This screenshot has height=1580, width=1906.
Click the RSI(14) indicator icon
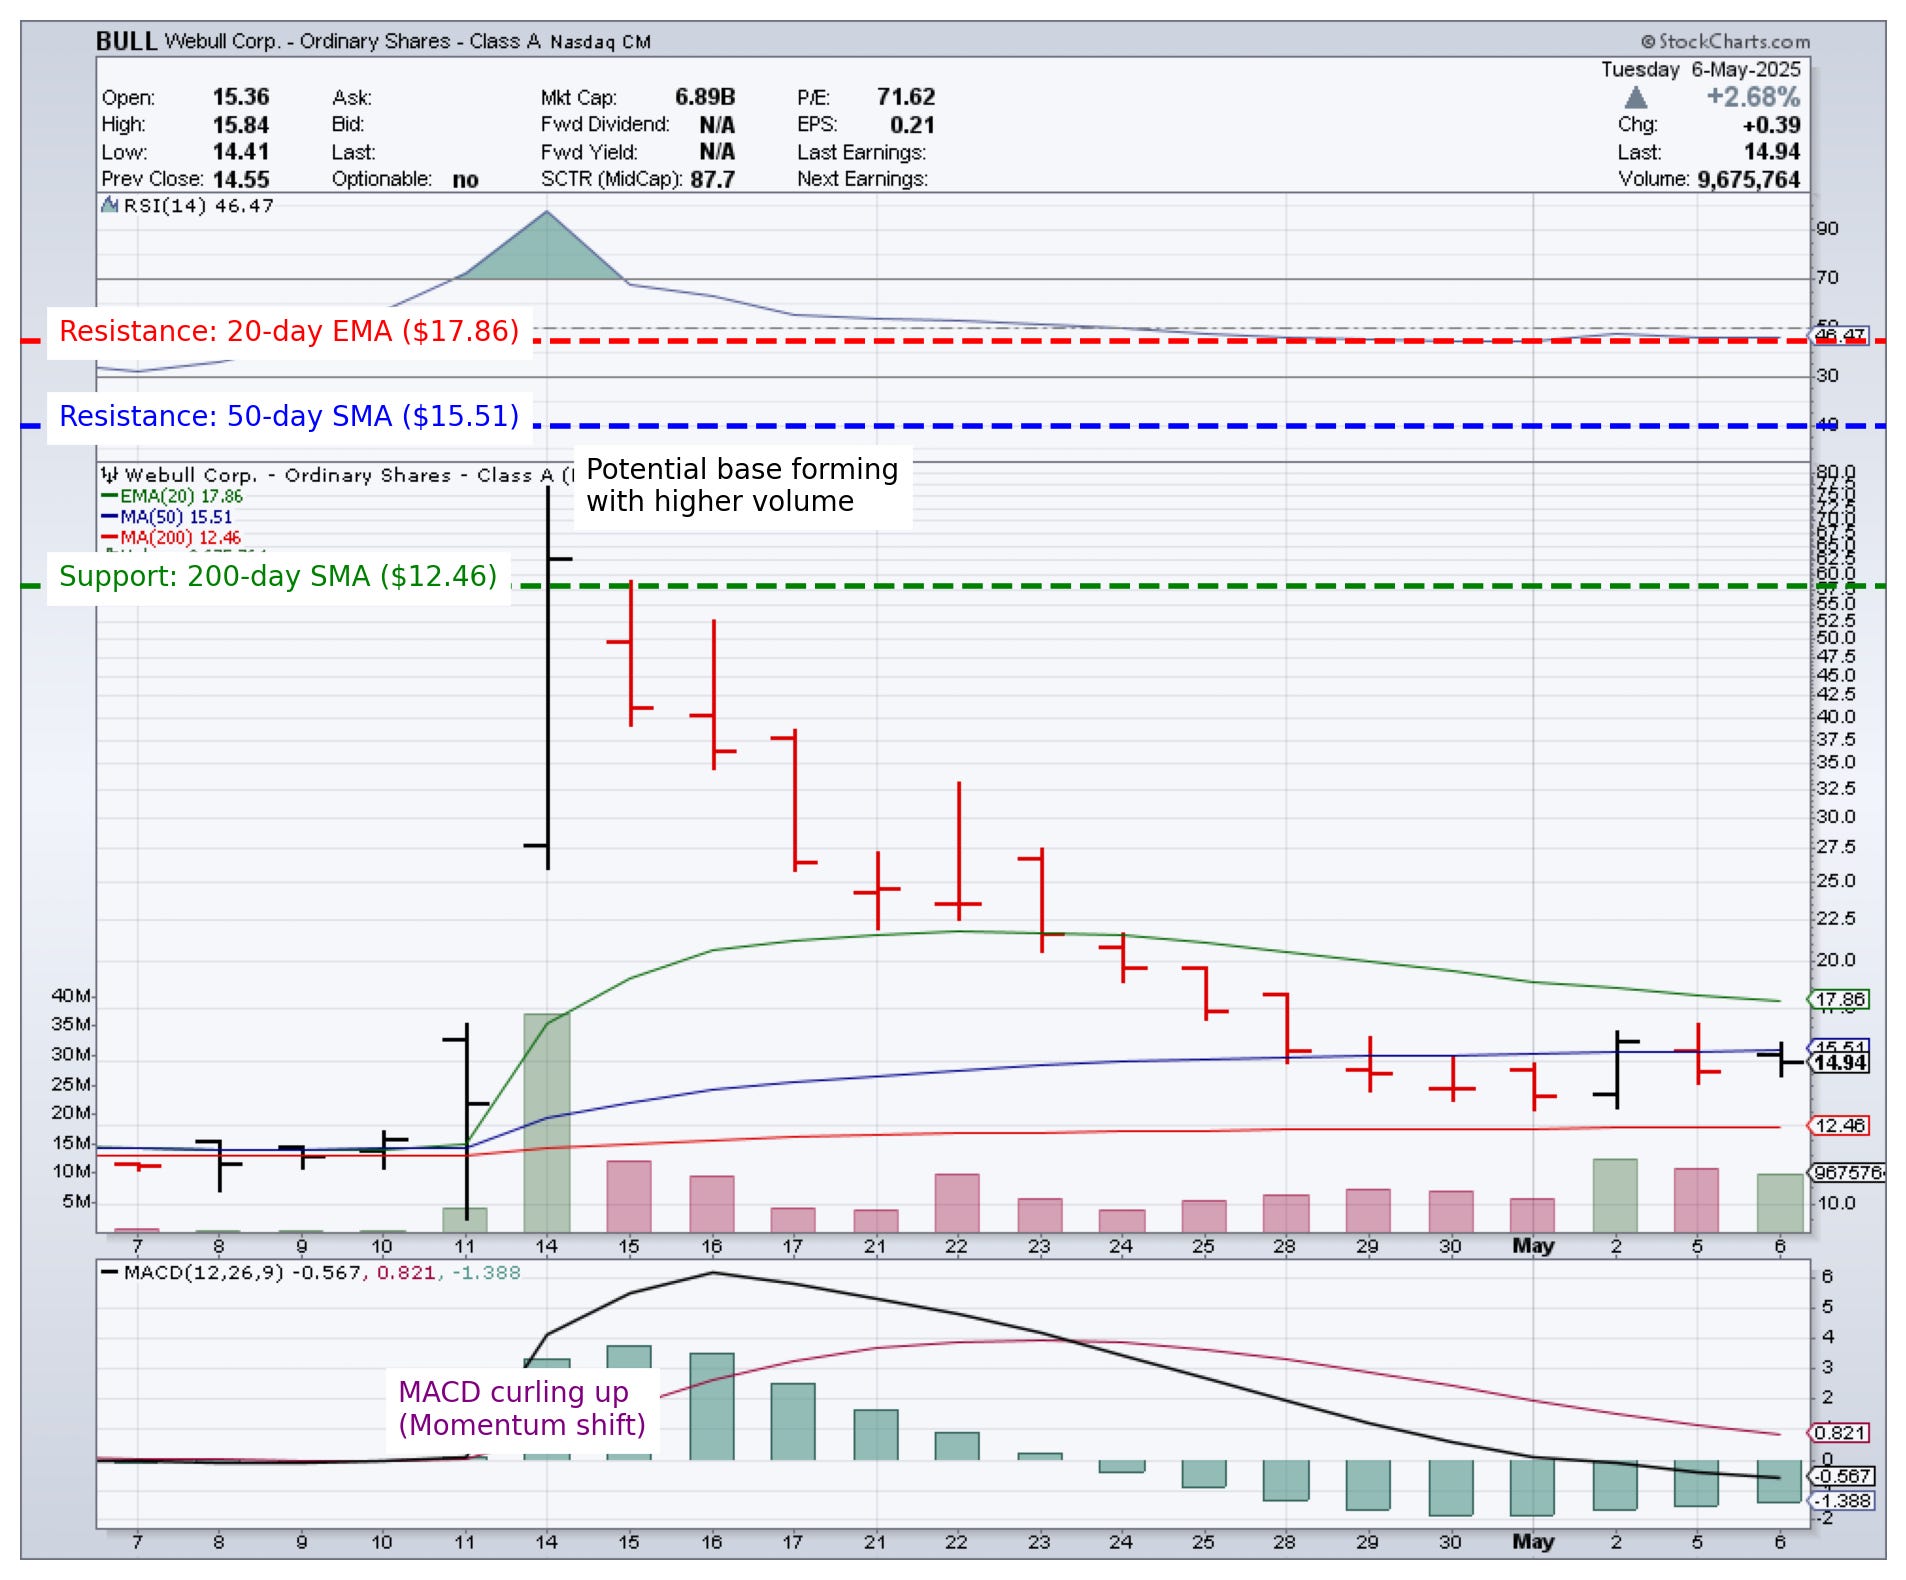tap(110, 205)
